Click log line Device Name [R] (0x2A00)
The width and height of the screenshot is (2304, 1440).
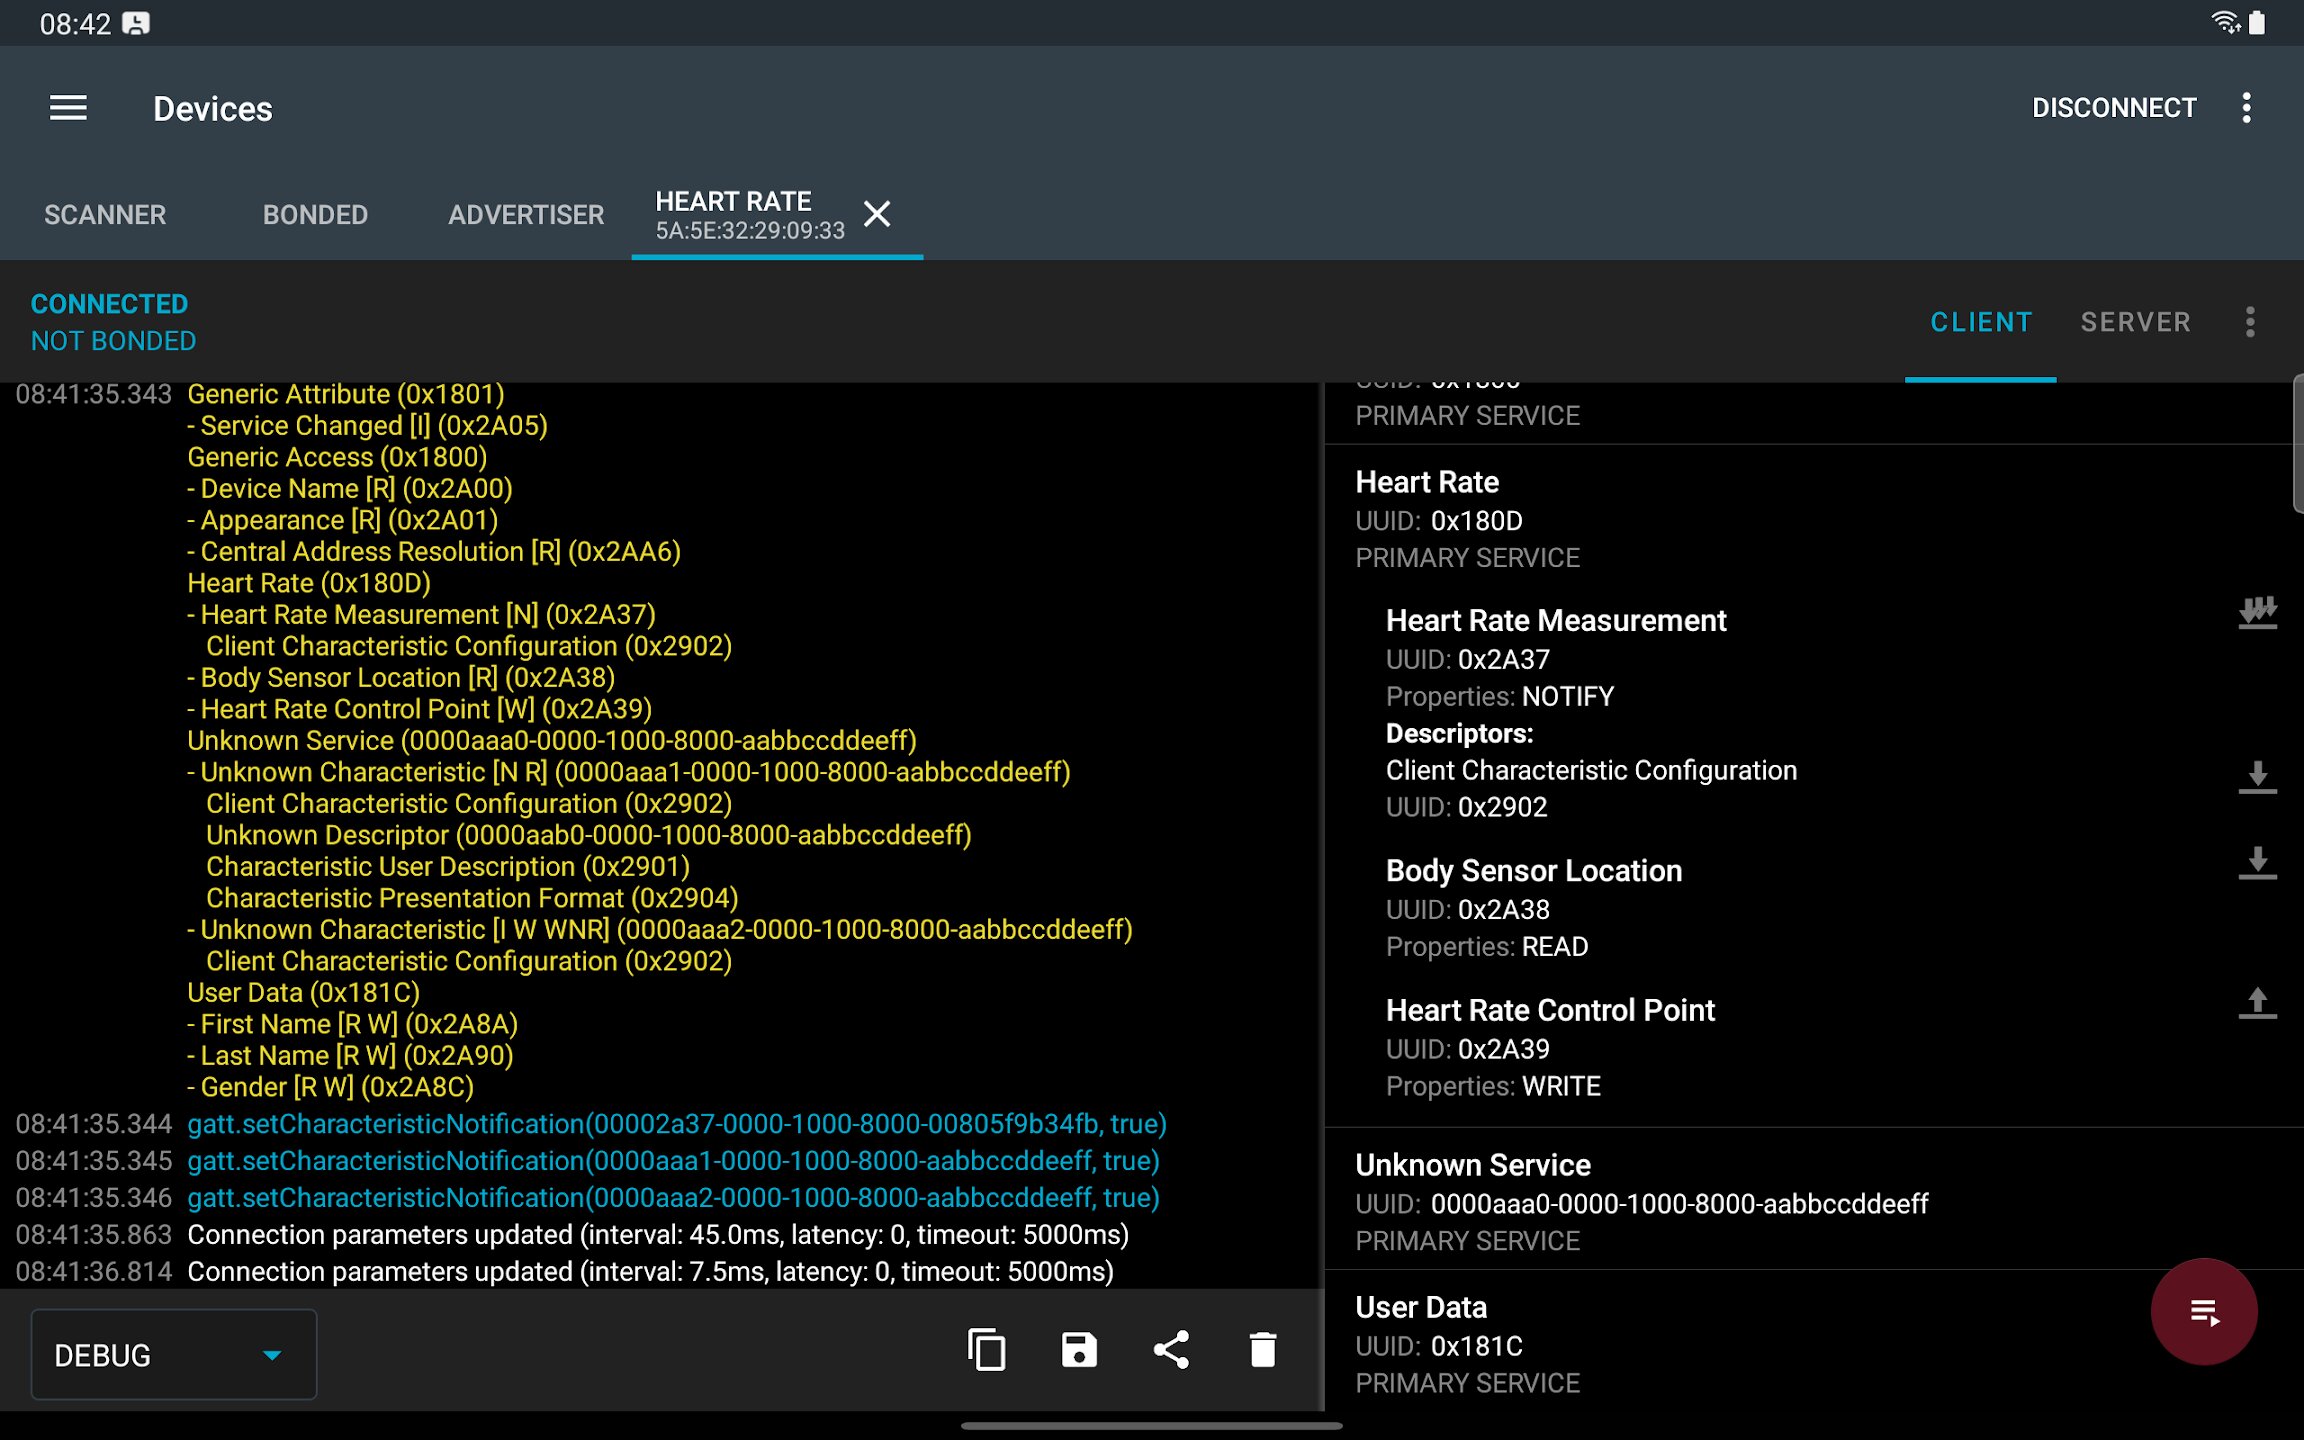tap(350, 489)
